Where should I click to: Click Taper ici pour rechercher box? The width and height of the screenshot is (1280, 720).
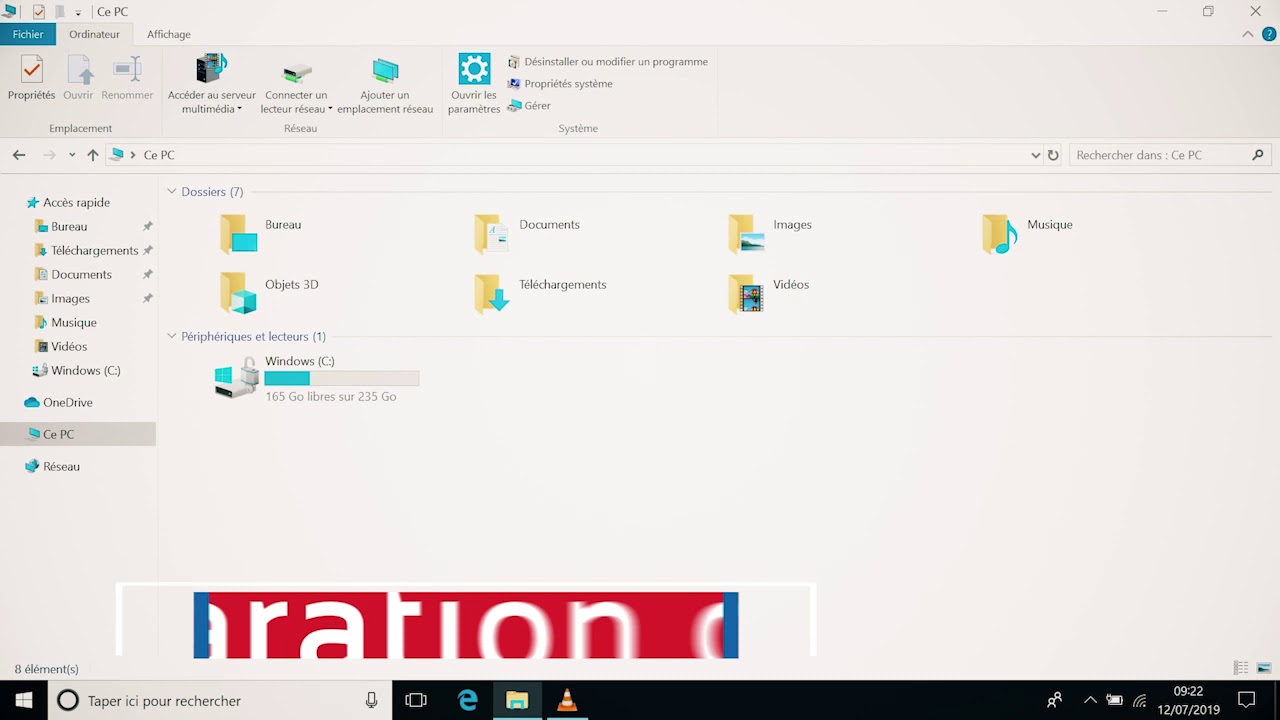pyautogui.click(x=220, y=701)
